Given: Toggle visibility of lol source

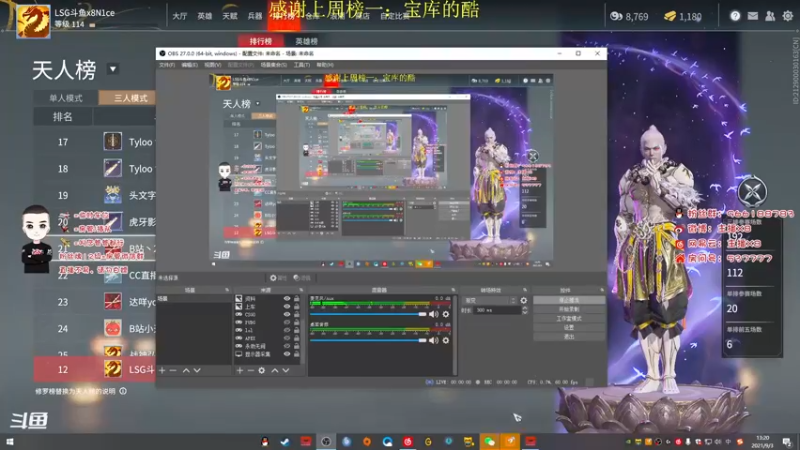Looking at the screenshot, I should pyautogui.click(x=287, y=330).
